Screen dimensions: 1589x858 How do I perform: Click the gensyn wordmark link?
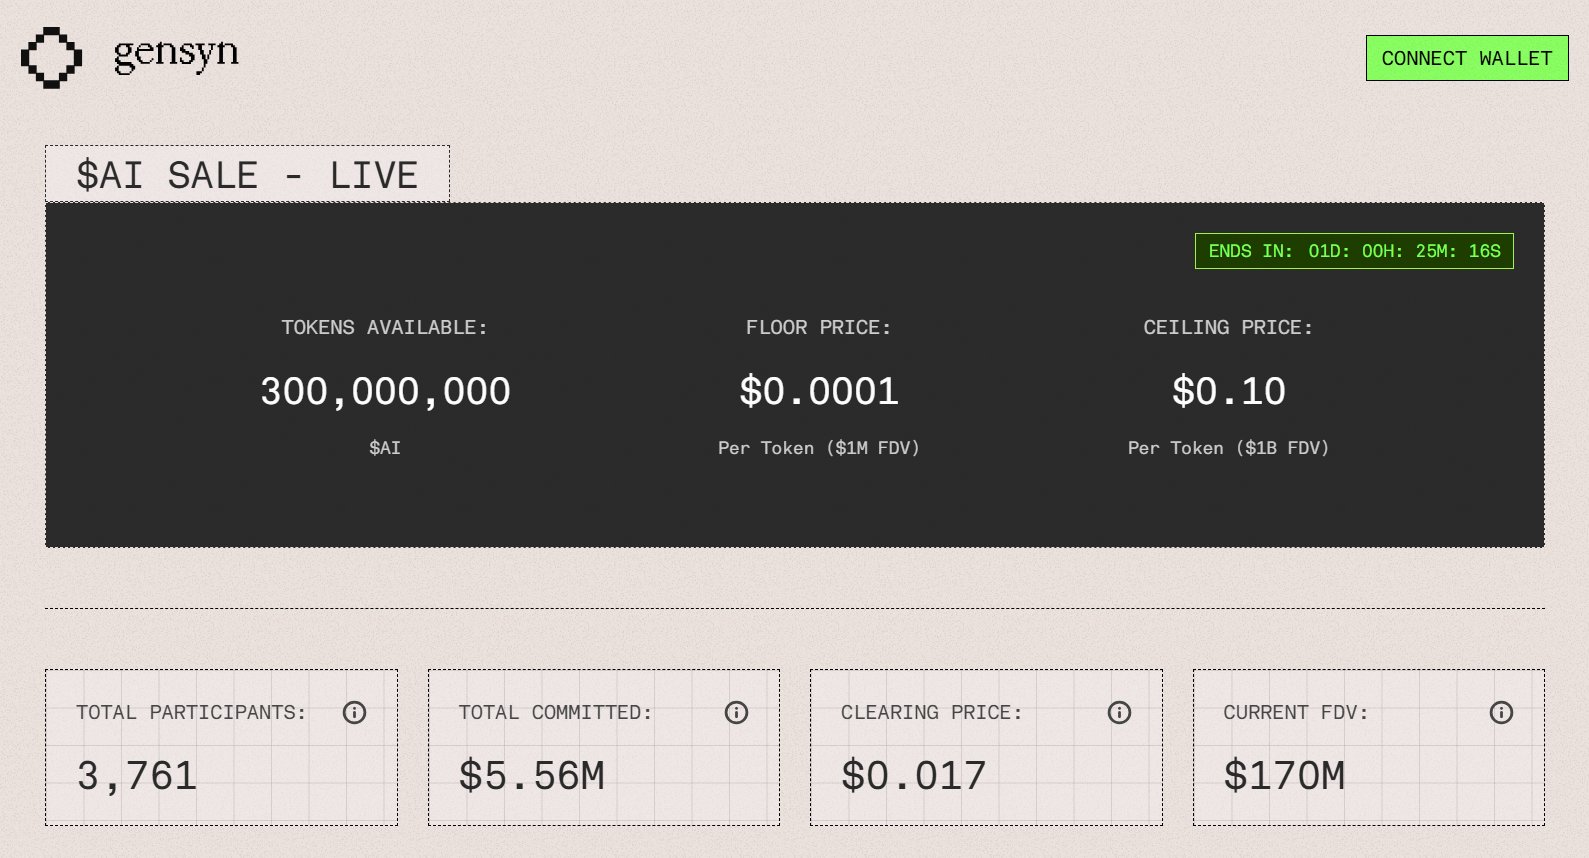[x=176, y=54]
